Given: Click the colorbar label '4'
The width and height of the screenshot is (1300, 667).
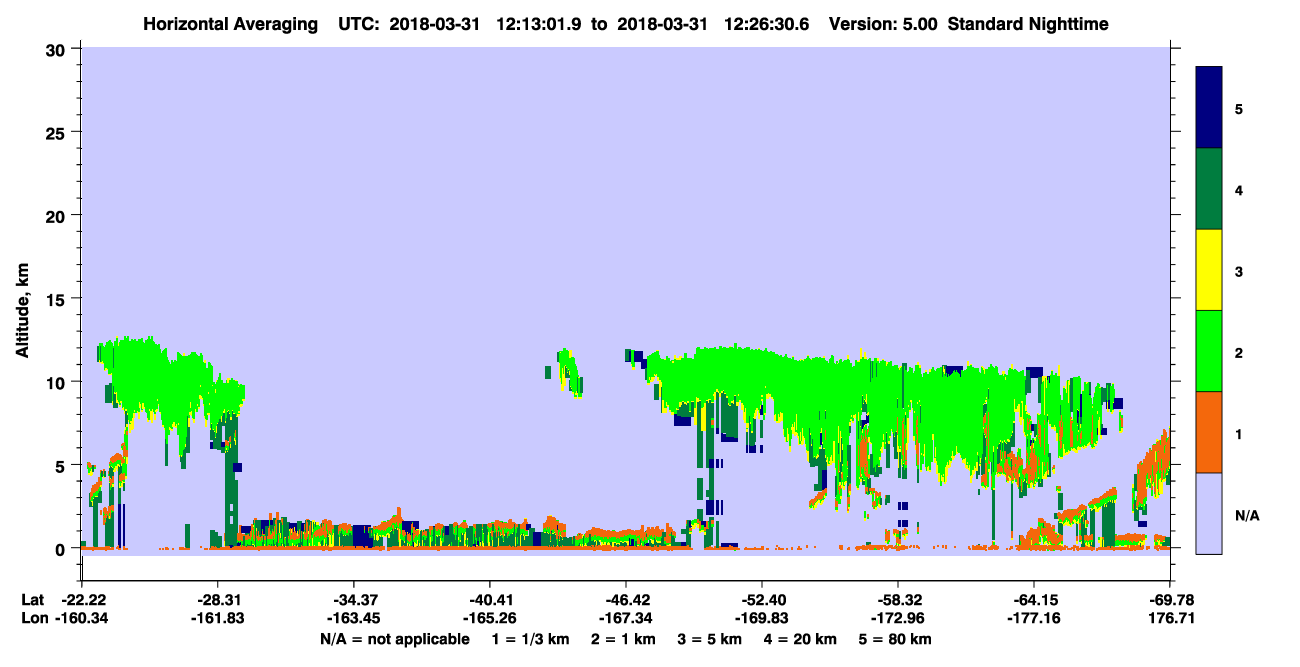Looking at the screenshot, I should (1239, 189).
